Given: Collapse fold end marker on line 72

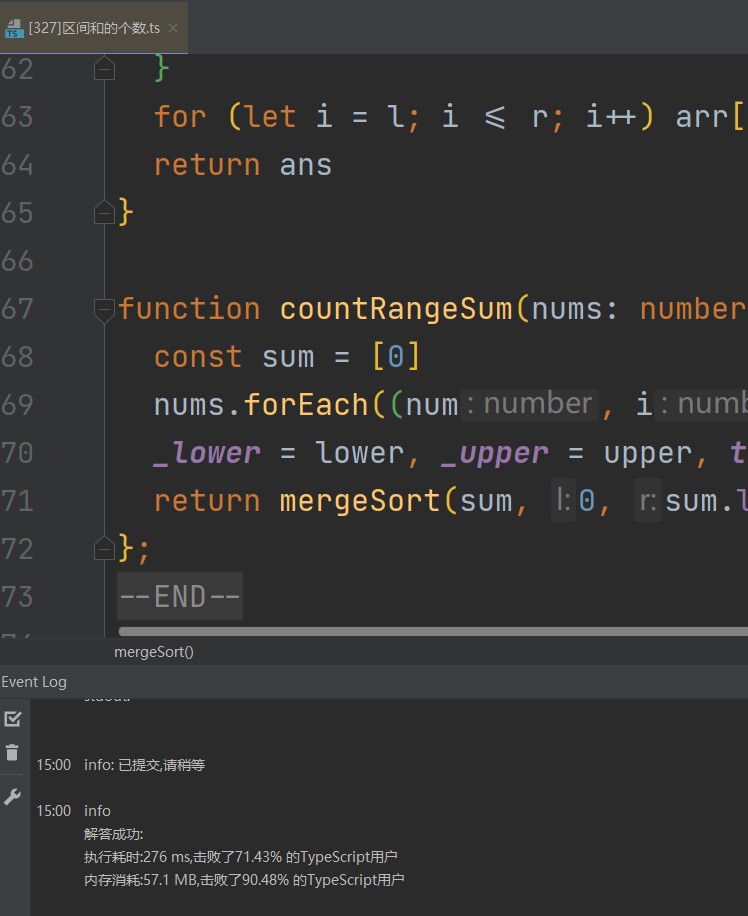Looking at the screenshot, I should 104,549.
